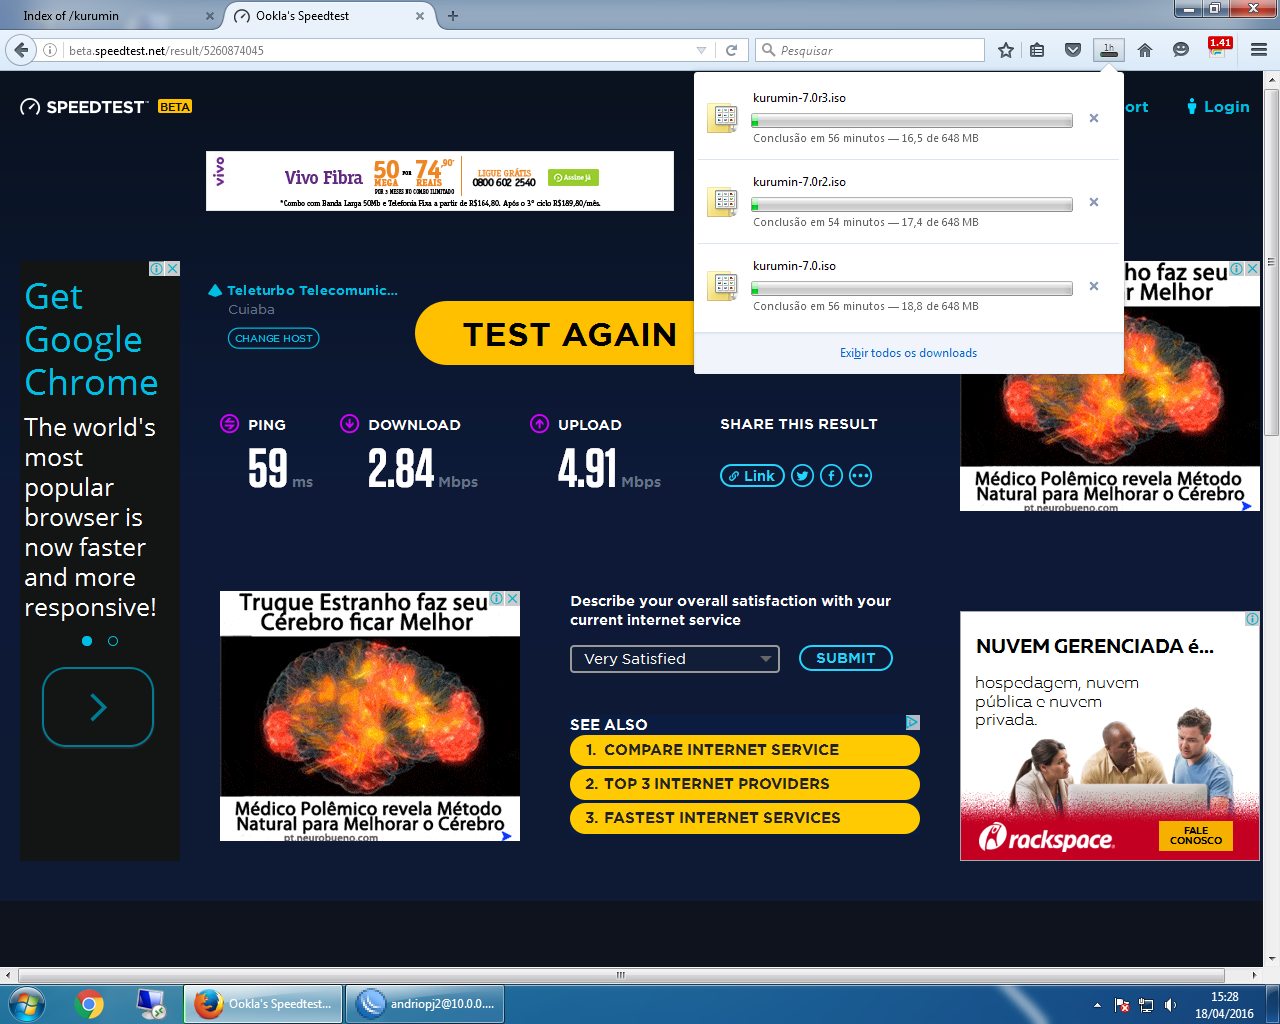Open Compare Internet Service link

745,750
